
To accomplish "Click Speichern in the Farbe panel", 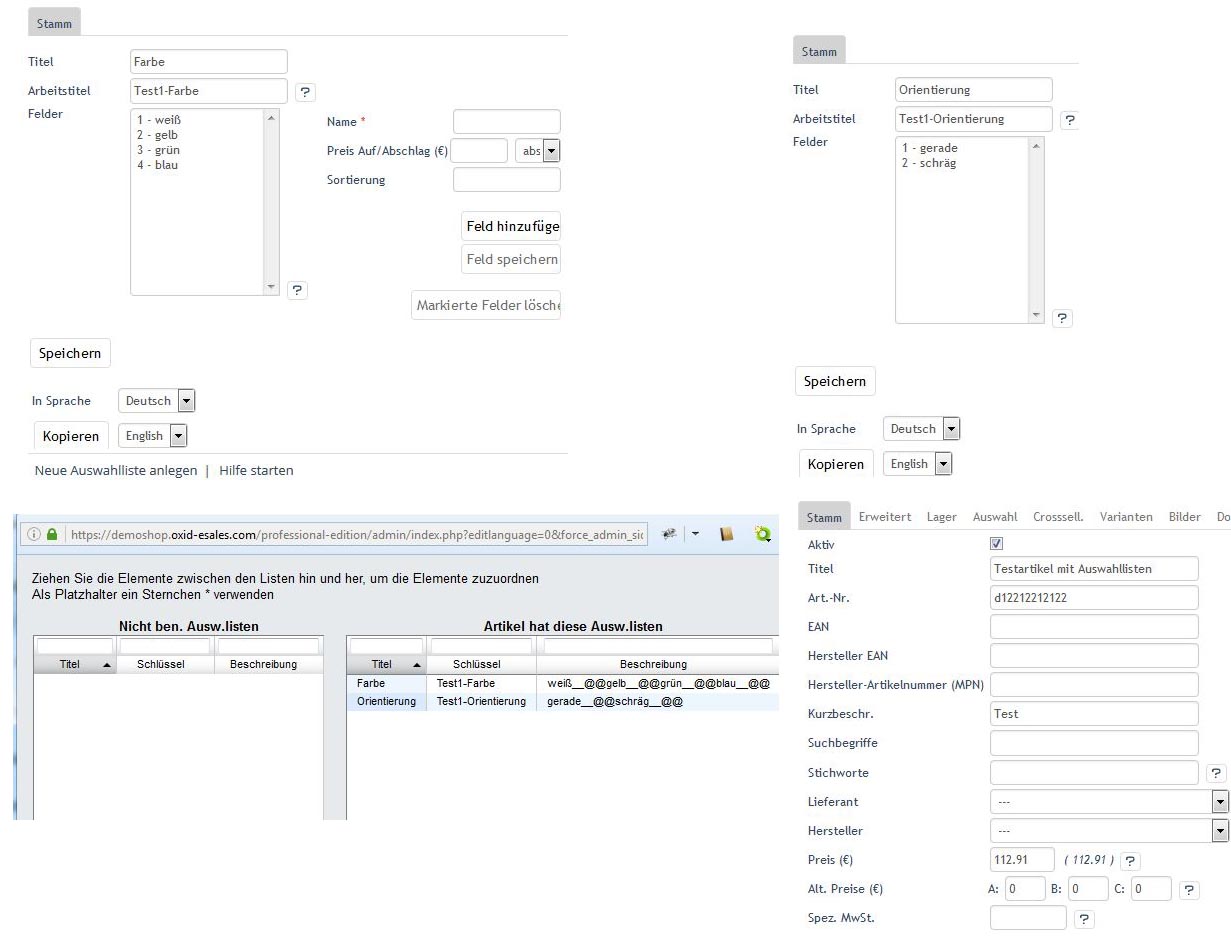I will (x=70, y=353).
